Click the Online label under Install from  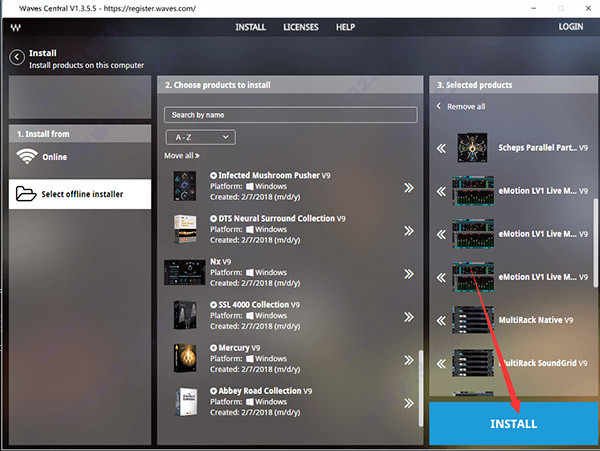click(x=55, y=157)
